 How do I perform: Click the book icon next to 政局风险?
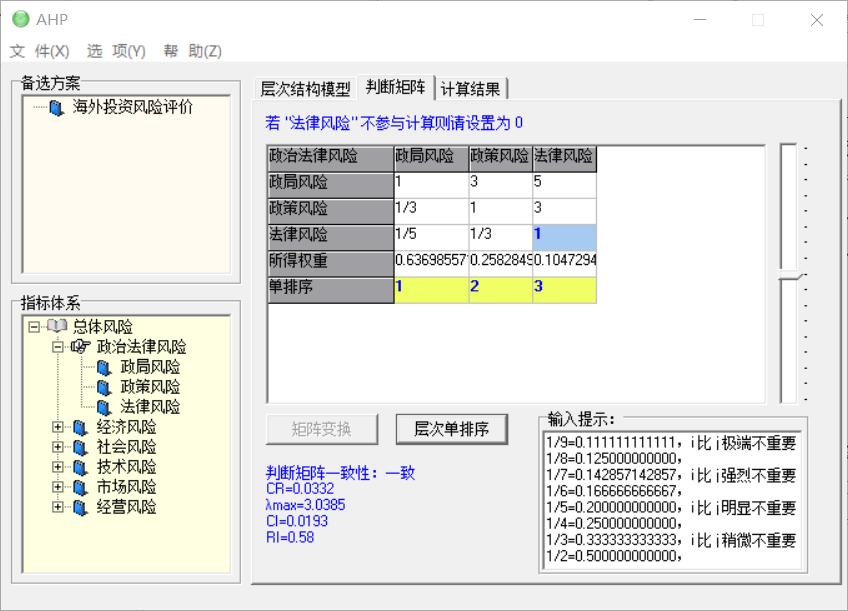pyautogui.click(x=104, y=367)
